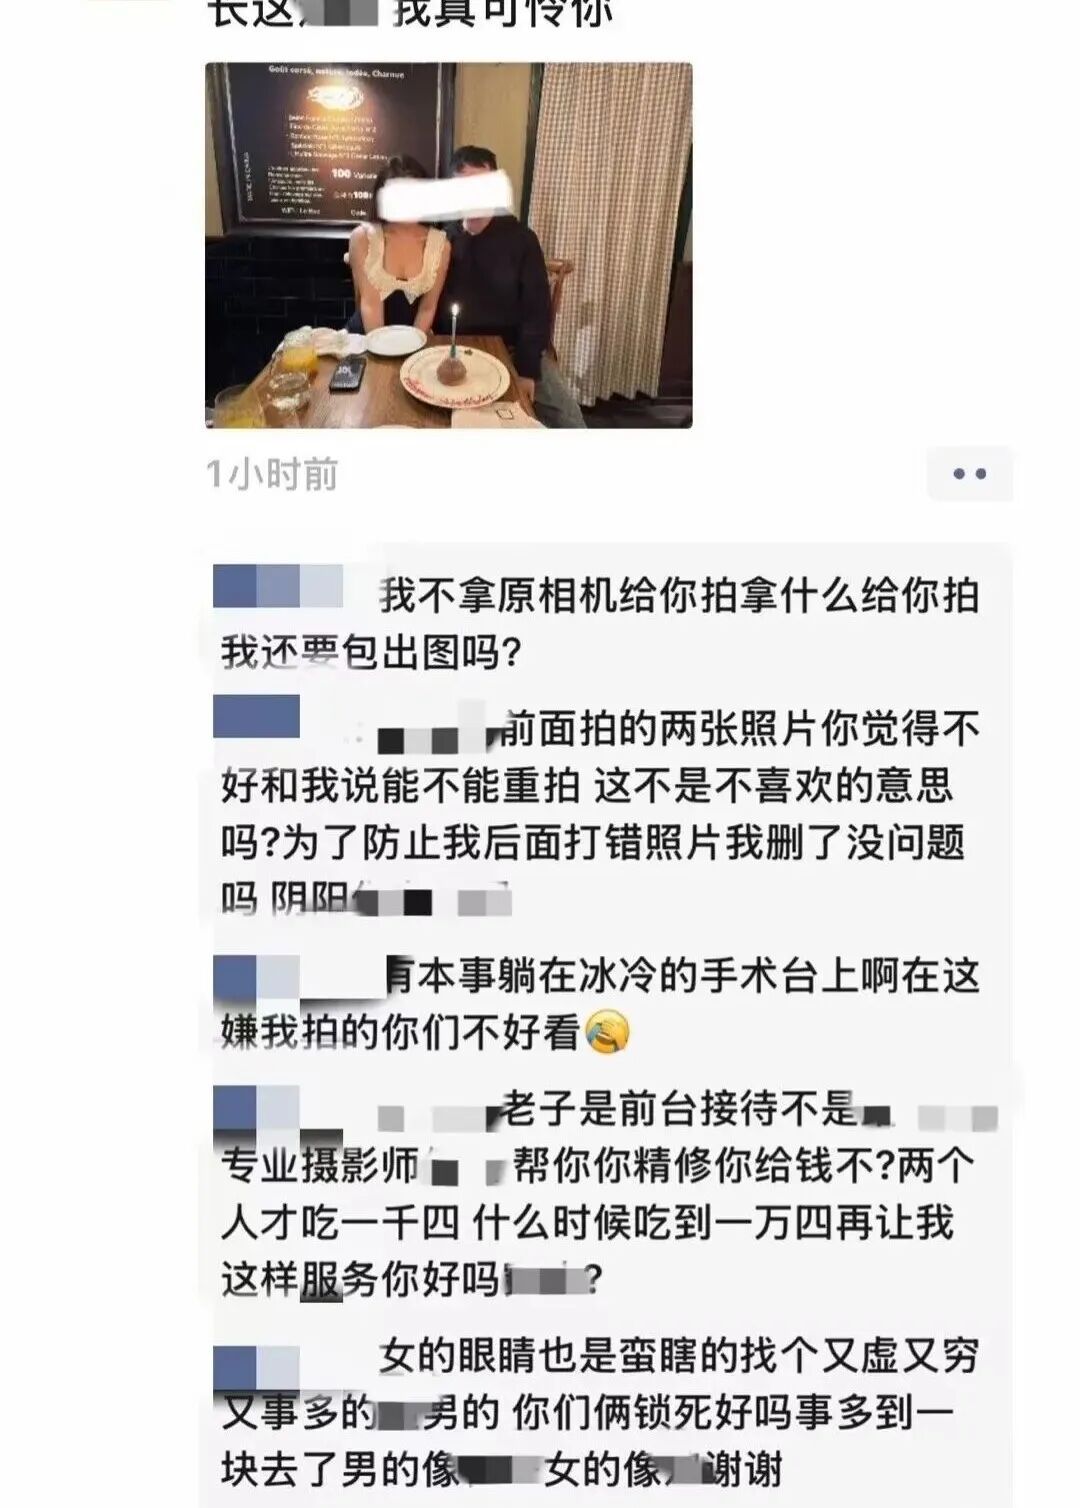Select the post caption ending '我真可怜你'
This screenshot has height=1508, width=1080.
point(410,14)
